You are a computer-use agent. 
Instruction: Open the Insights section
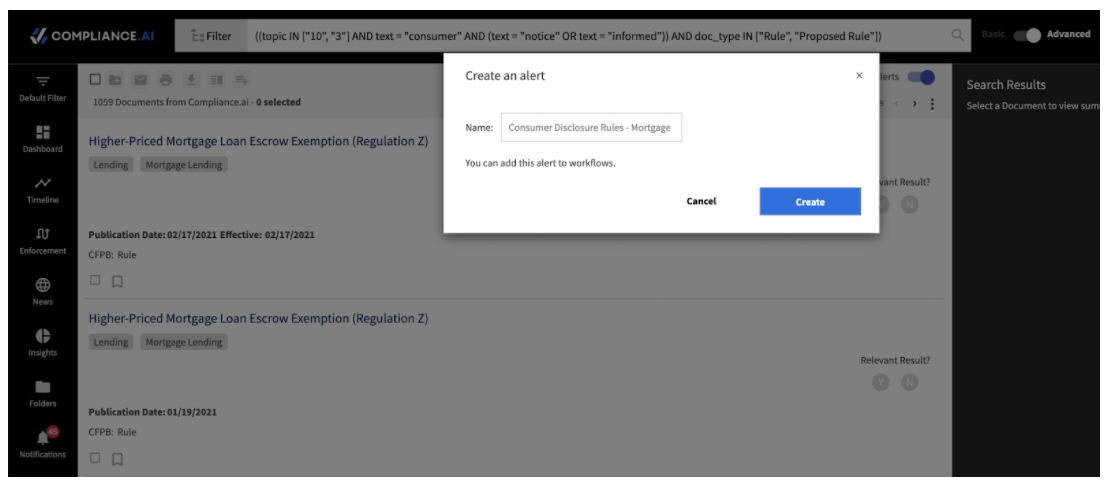[x=42, y=343]
